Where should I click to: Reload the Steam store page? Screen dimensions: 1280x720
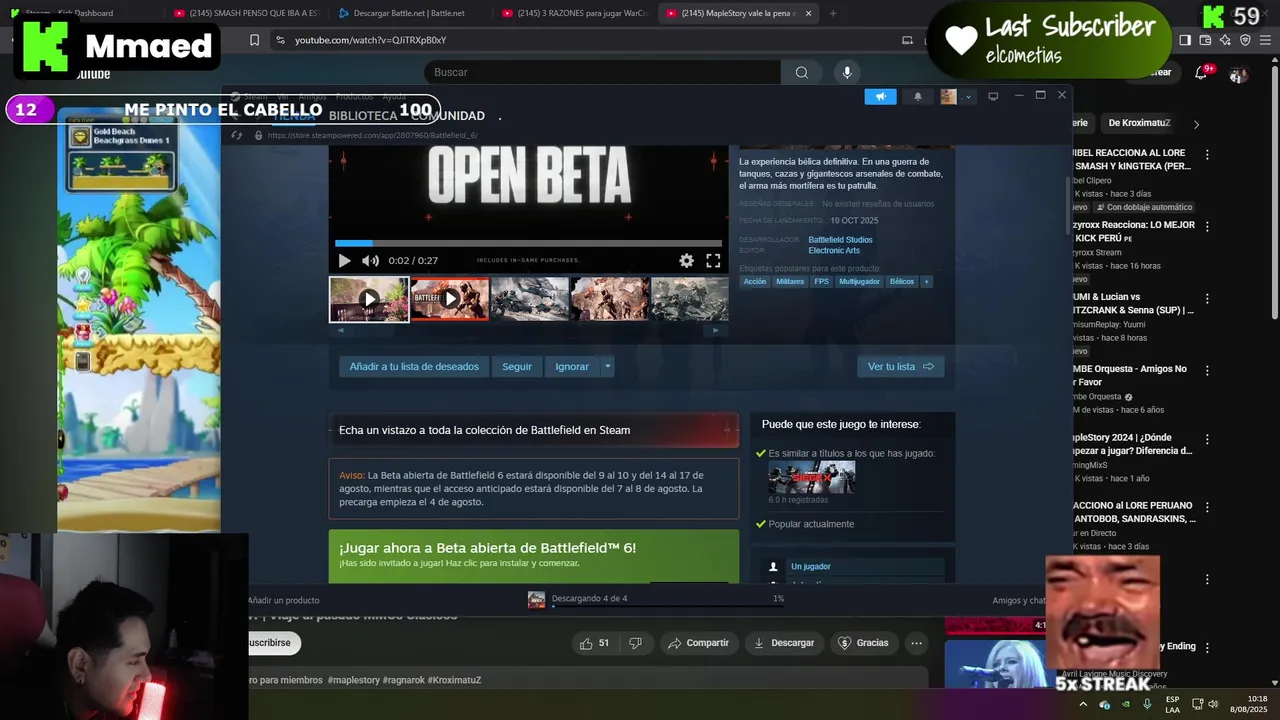point(236,135)
